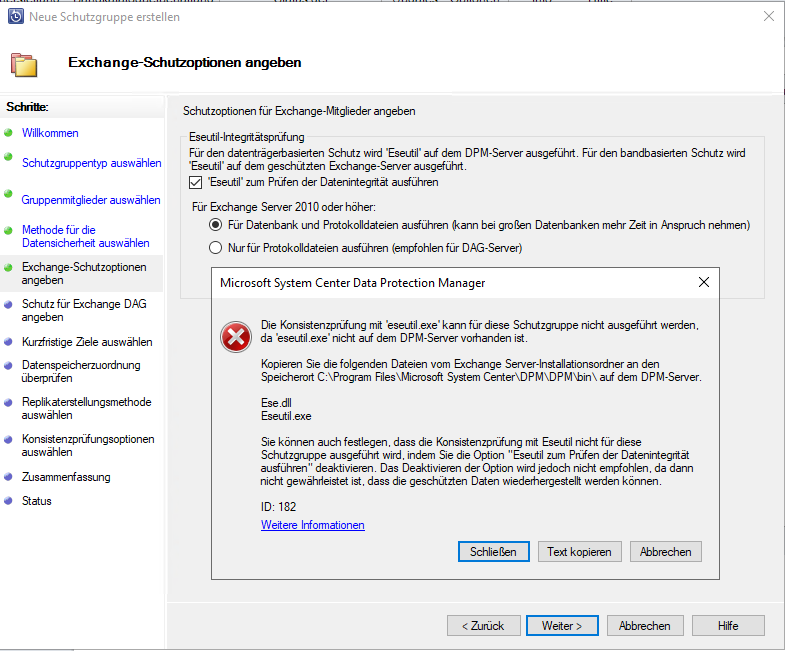Screen dimensions: 785x651
Task: Open Gruppenmitglieder auswählen step
Action: pyautogui.click(x=91, y=200)
